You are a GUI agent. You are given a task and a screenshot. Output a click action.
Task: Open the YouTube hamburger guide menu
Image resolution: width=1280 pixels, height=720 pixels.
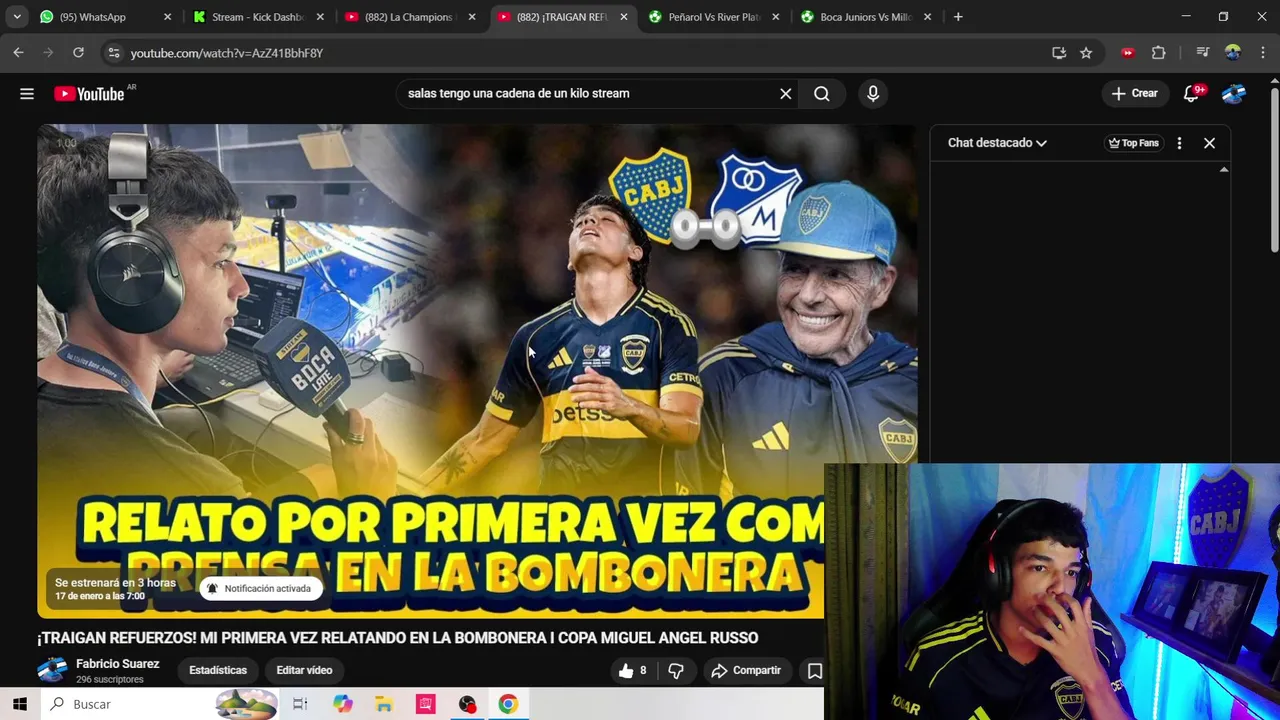[x=27, y=94]
